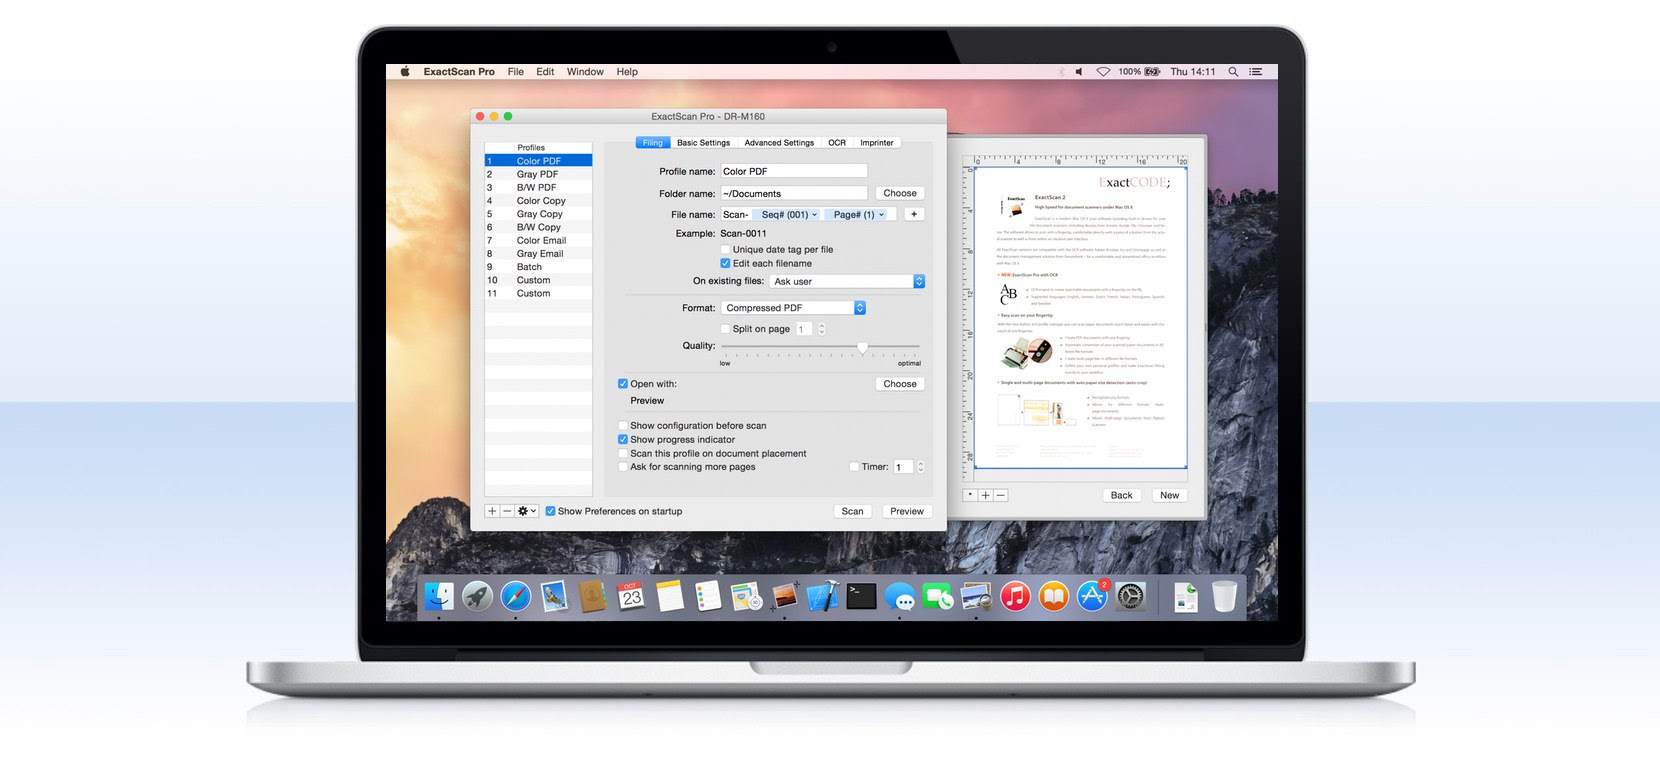Image resolution: width=1660 pixels, height=760 pixels.
Task: Open Launchpad from the Dock
Action: click(477, 597)
